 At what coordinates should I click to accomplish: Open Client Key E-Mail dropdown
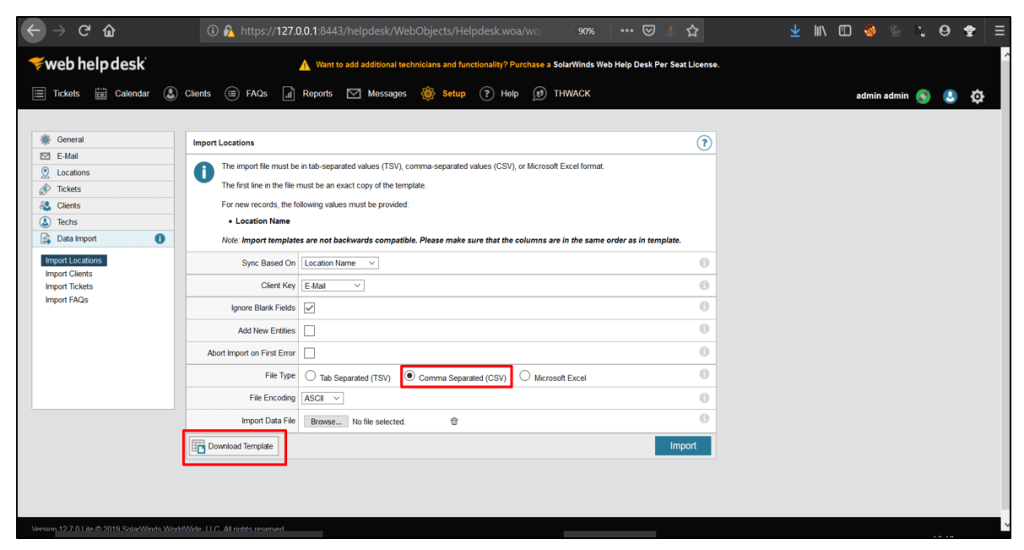332,285
